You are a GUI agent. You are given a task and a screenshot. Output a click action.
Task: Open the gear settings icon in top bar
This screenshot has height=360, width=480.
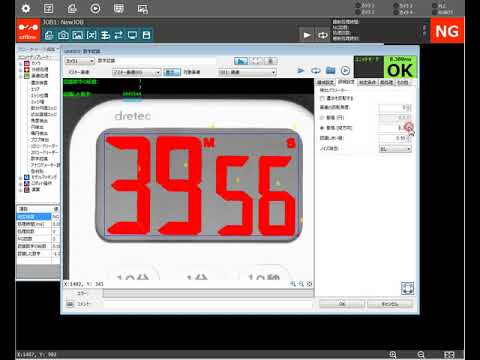pyautogui.click(x=26, y=8)
